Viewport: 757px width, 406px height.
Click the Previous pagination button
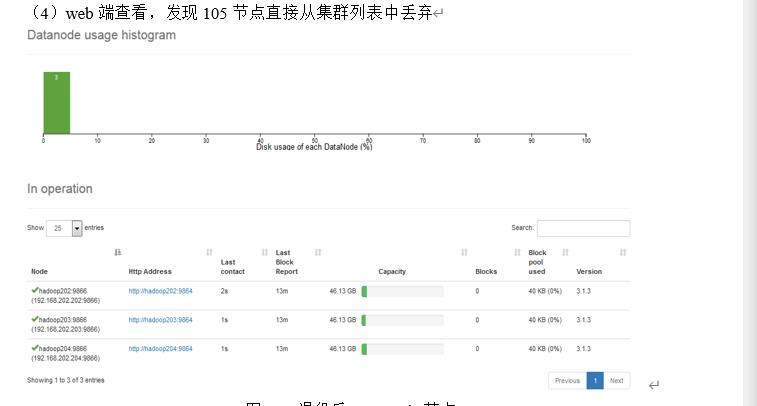pos(567,381)
